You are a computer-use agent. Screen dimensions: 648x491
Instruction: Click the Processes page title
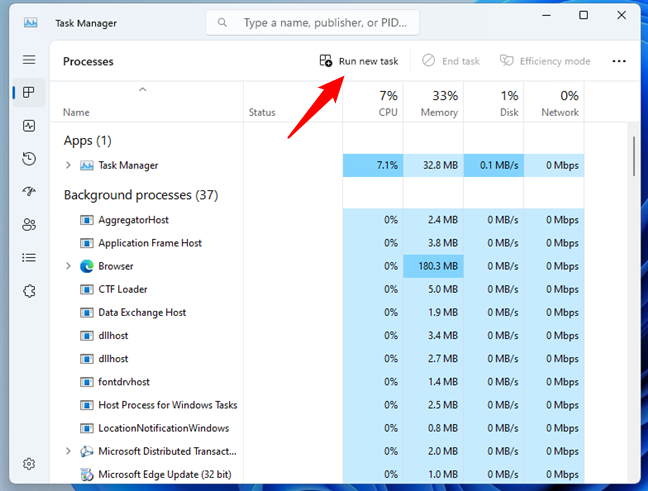(x=88, y=62)
